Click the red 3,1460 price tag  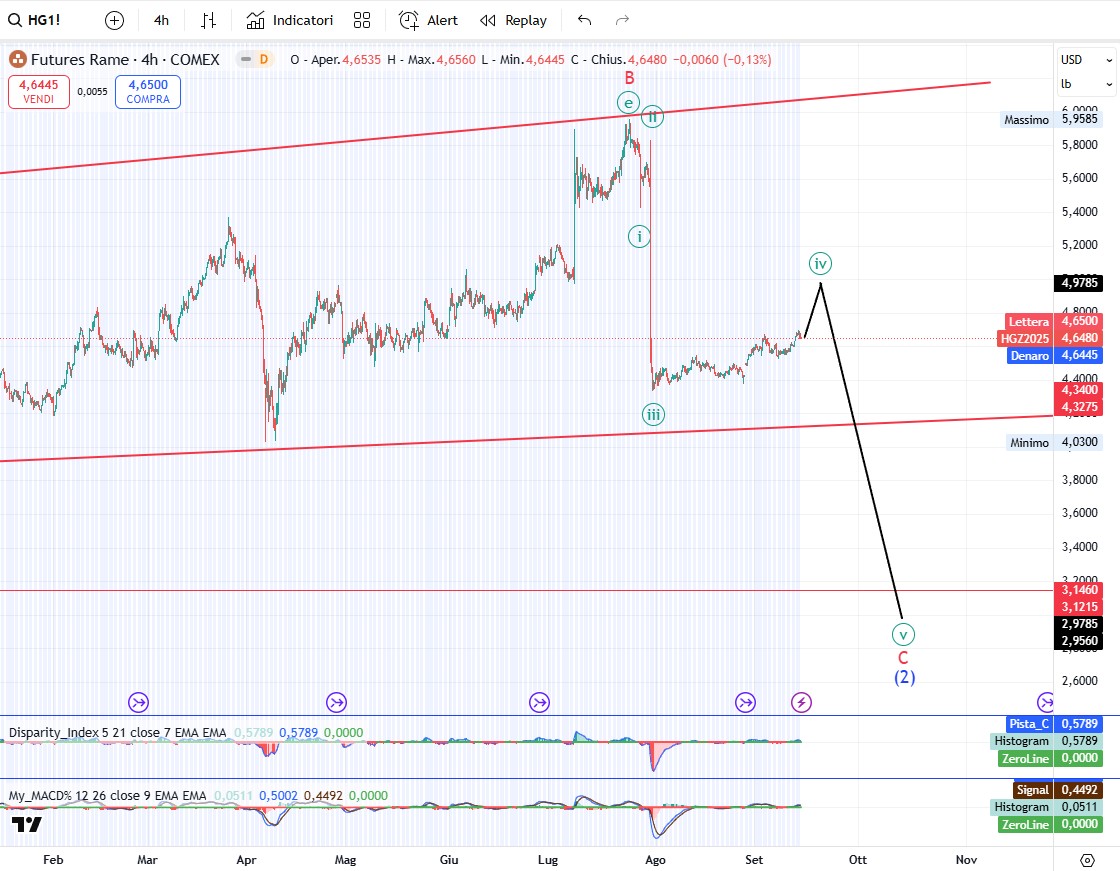tap(1079, 590)
